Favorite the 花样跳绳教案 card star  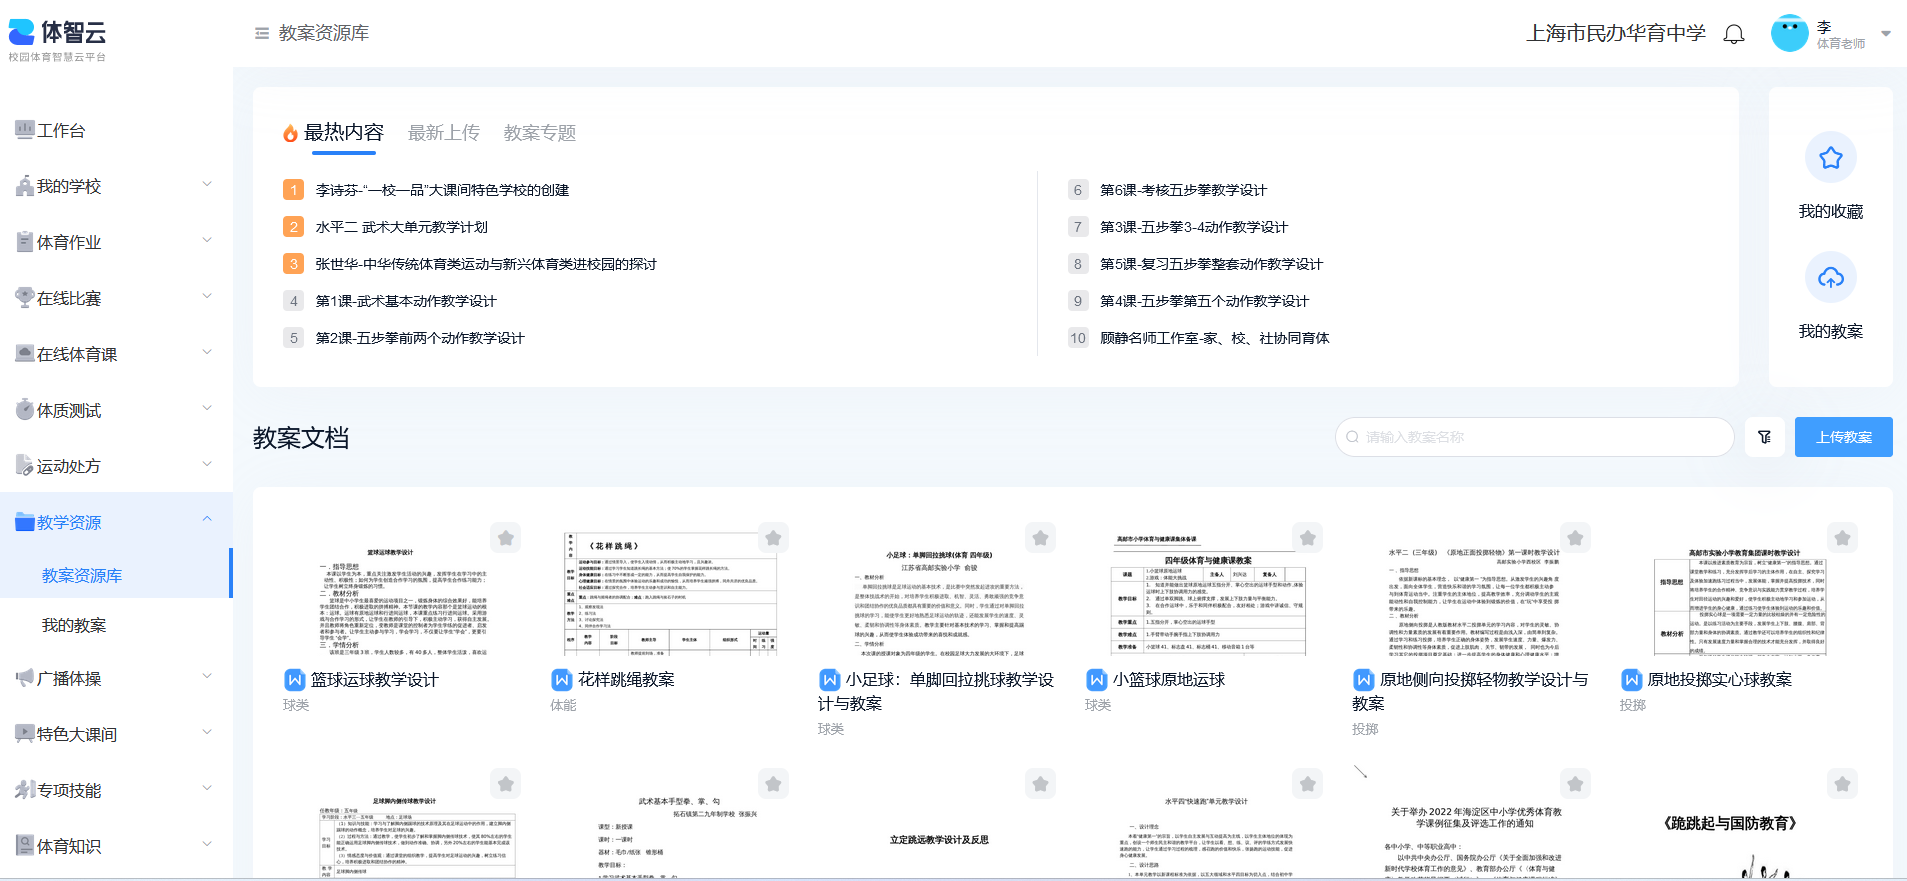(x=773, y=538)
